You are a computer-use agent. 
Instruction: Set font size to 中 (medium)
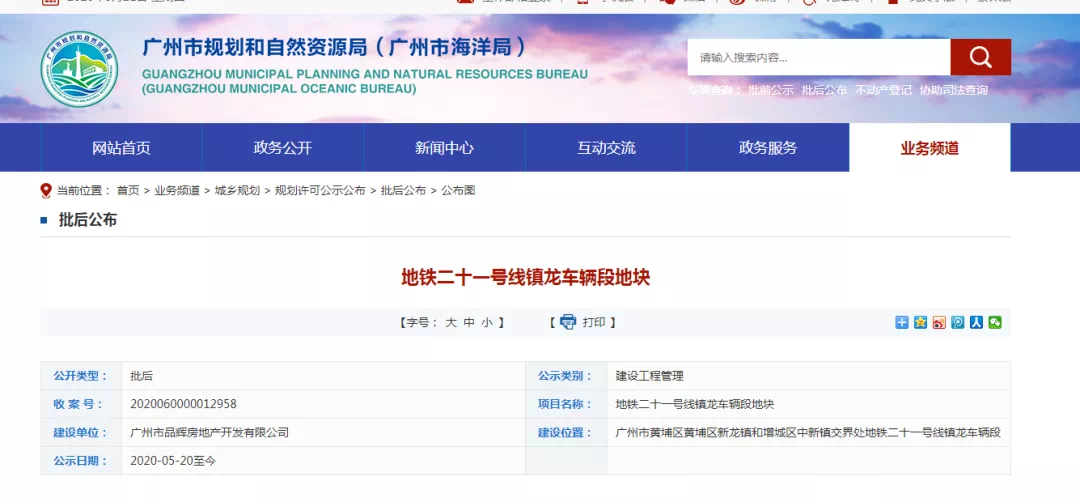click(469, 322)
